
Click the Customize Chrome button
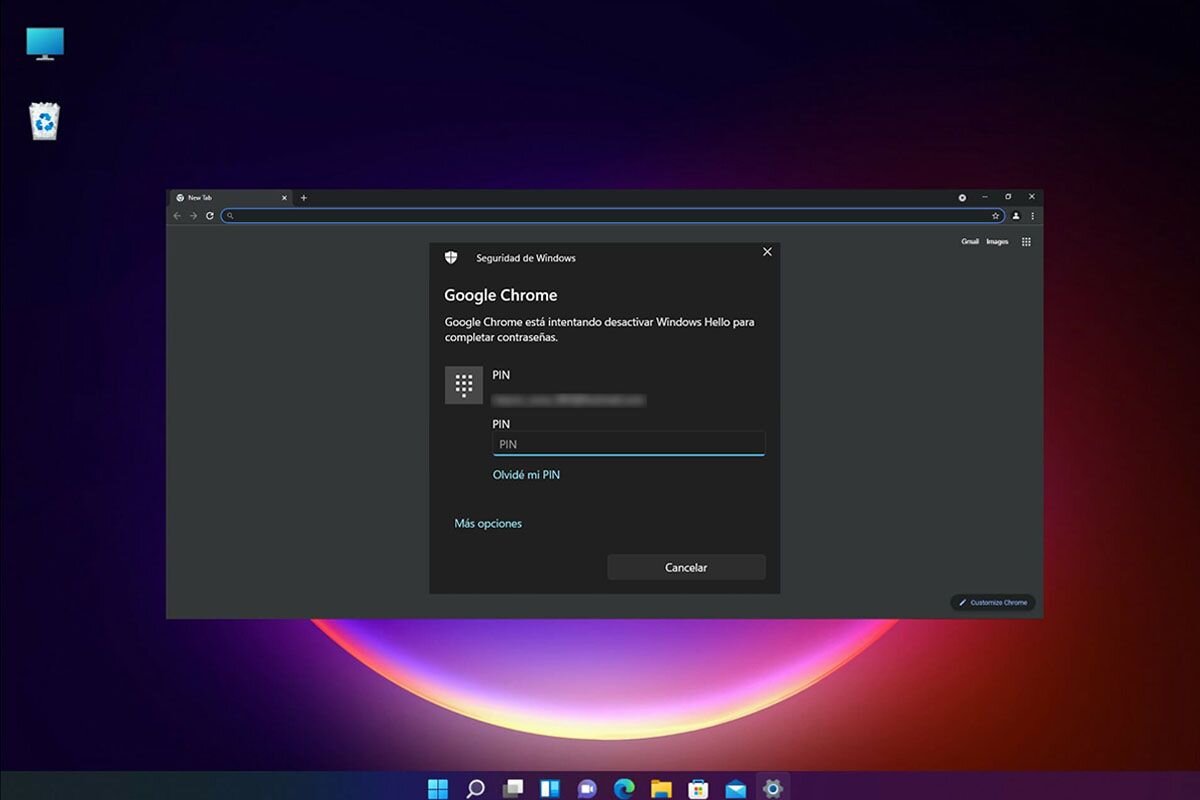[993, 602]
